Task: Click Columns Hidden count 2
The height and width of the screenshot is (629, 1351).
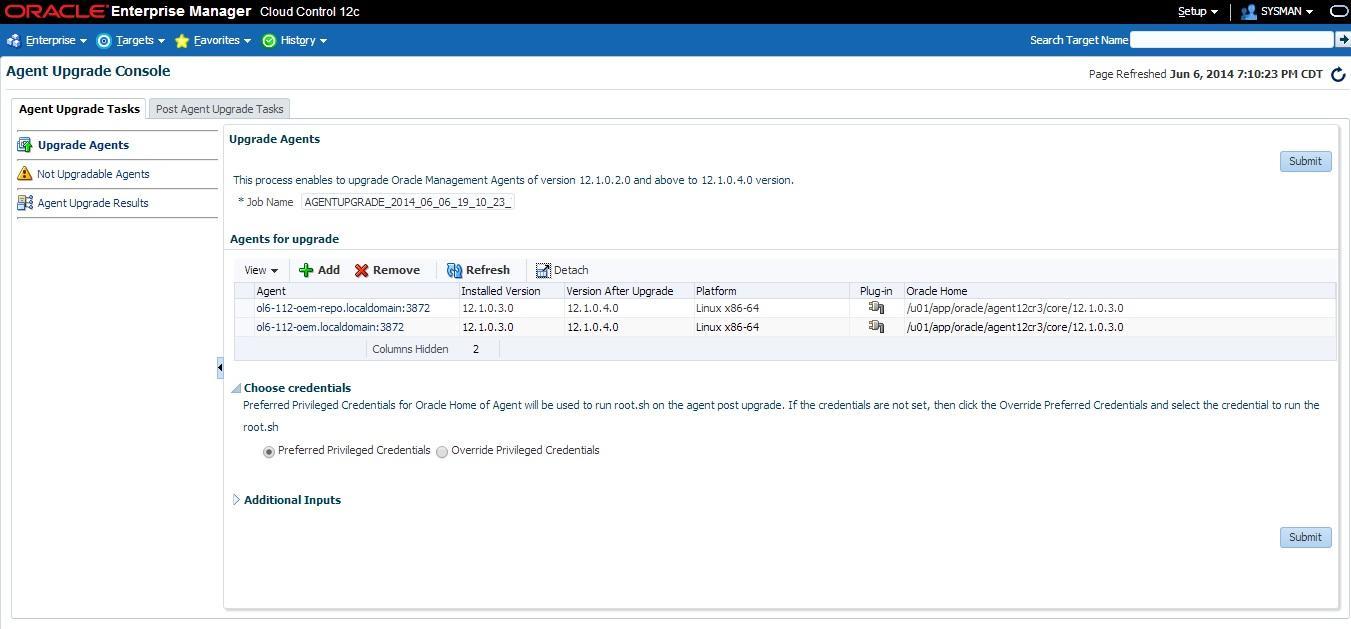Action: (476, 349)
